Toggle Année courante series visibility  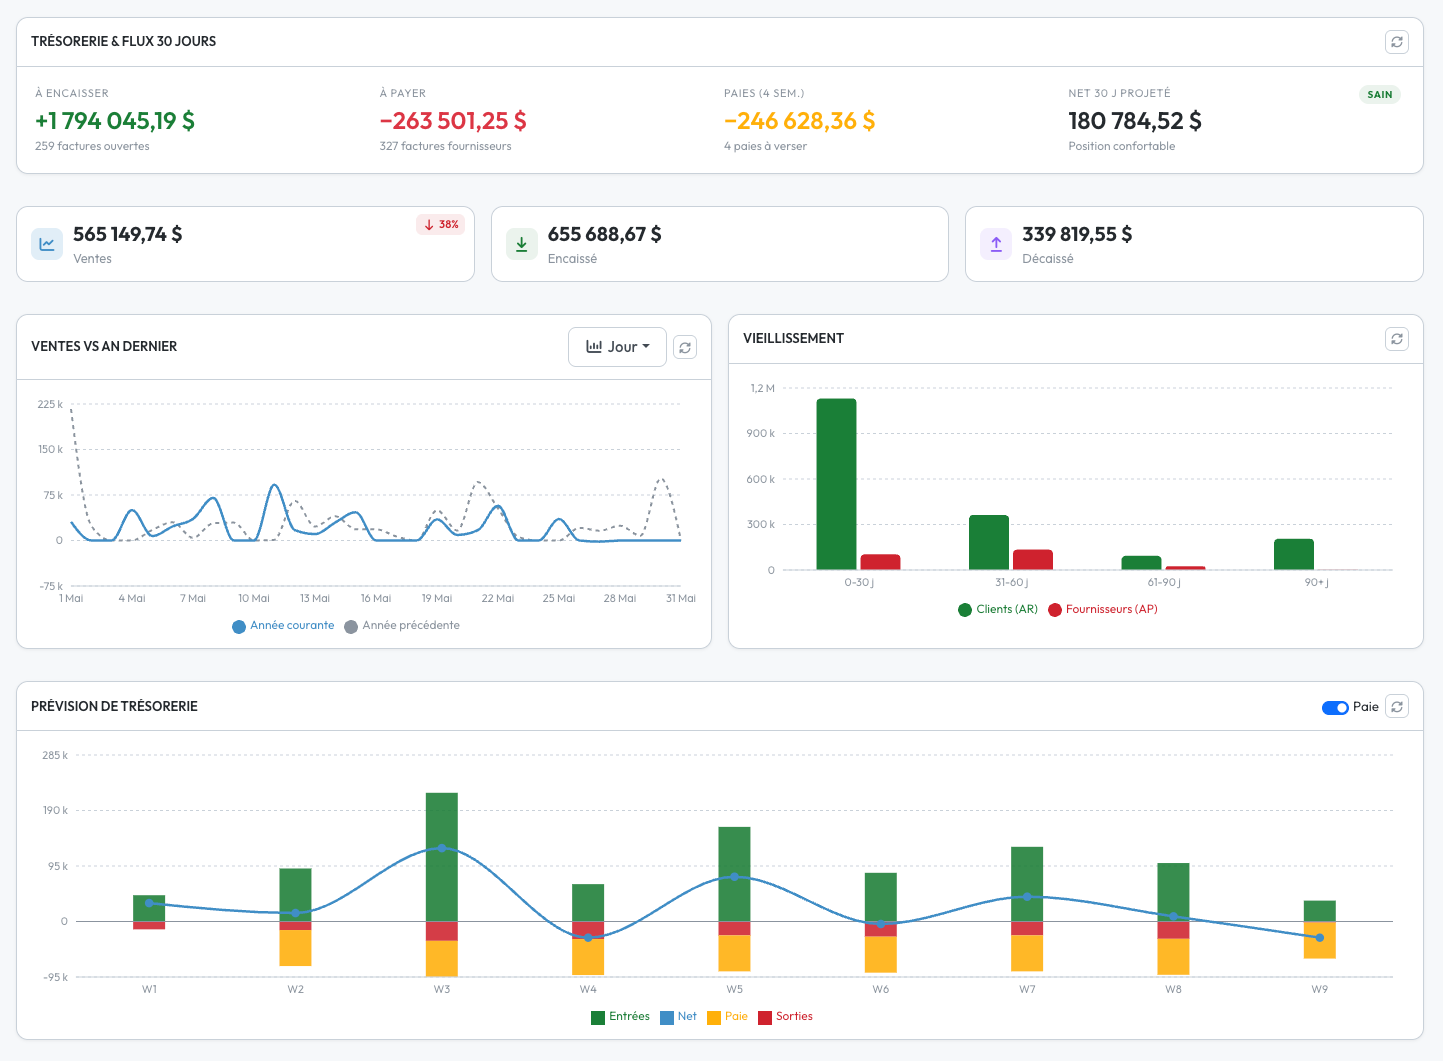pos(283,626)
